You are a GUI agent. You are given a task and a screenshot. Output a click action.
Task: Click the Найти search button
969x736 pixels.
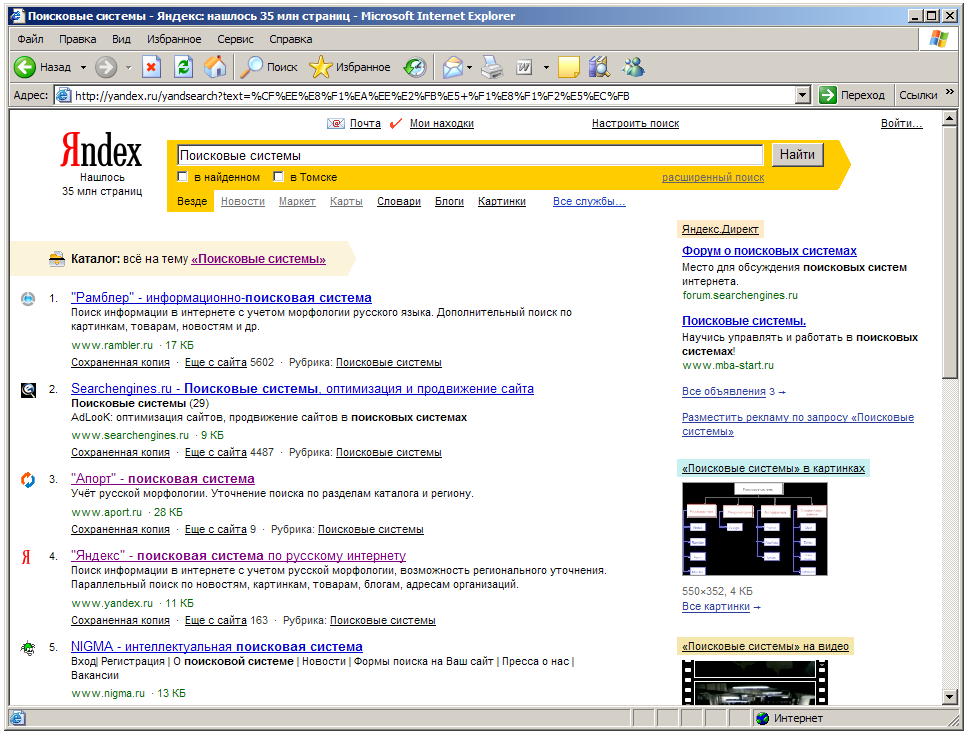797,154
